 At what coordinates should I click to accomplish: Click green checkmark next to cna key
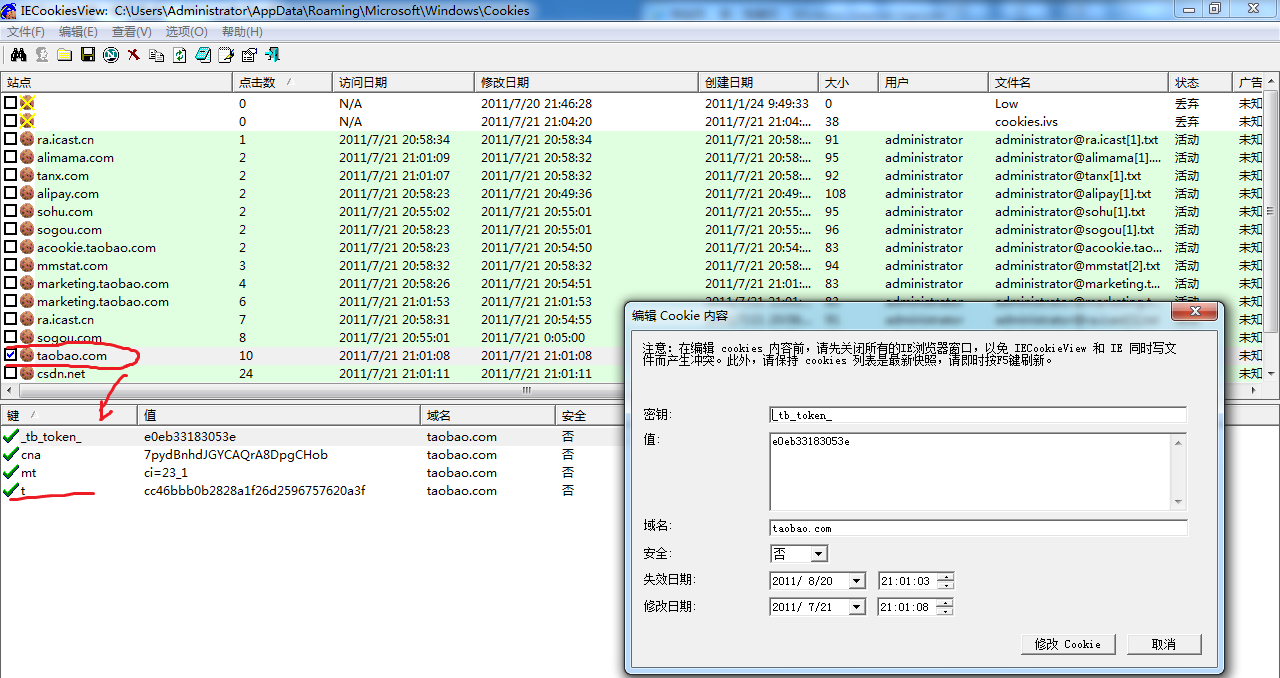[x=11, y=454]
